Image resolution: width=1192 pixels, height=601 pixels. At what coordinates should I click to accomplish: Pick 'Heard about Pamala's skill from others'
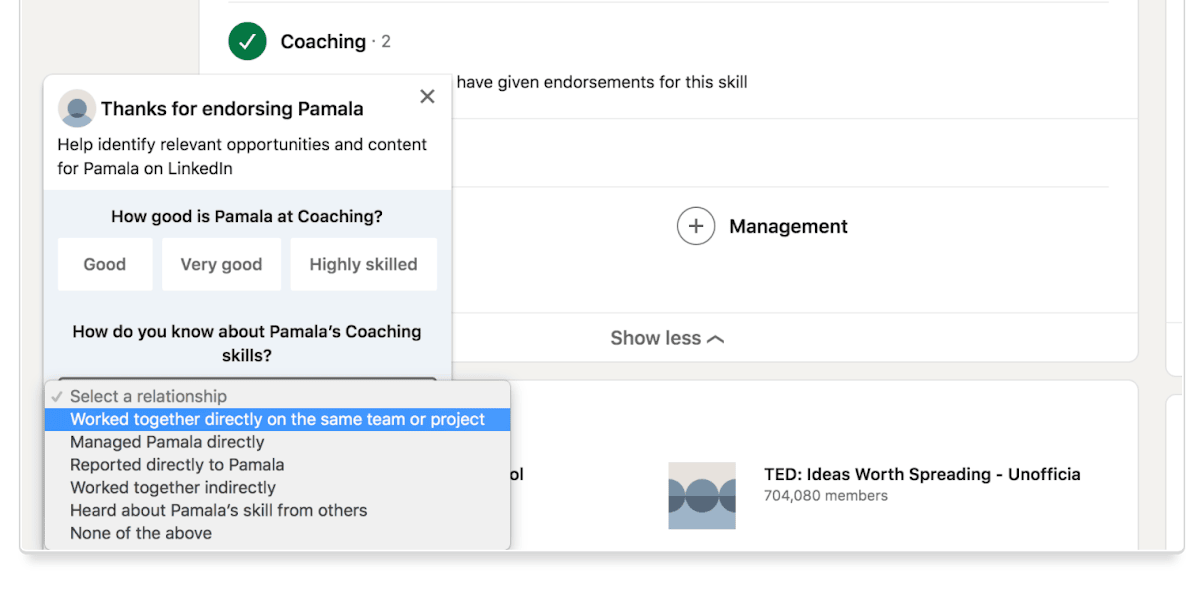click(x=218, y=510)
